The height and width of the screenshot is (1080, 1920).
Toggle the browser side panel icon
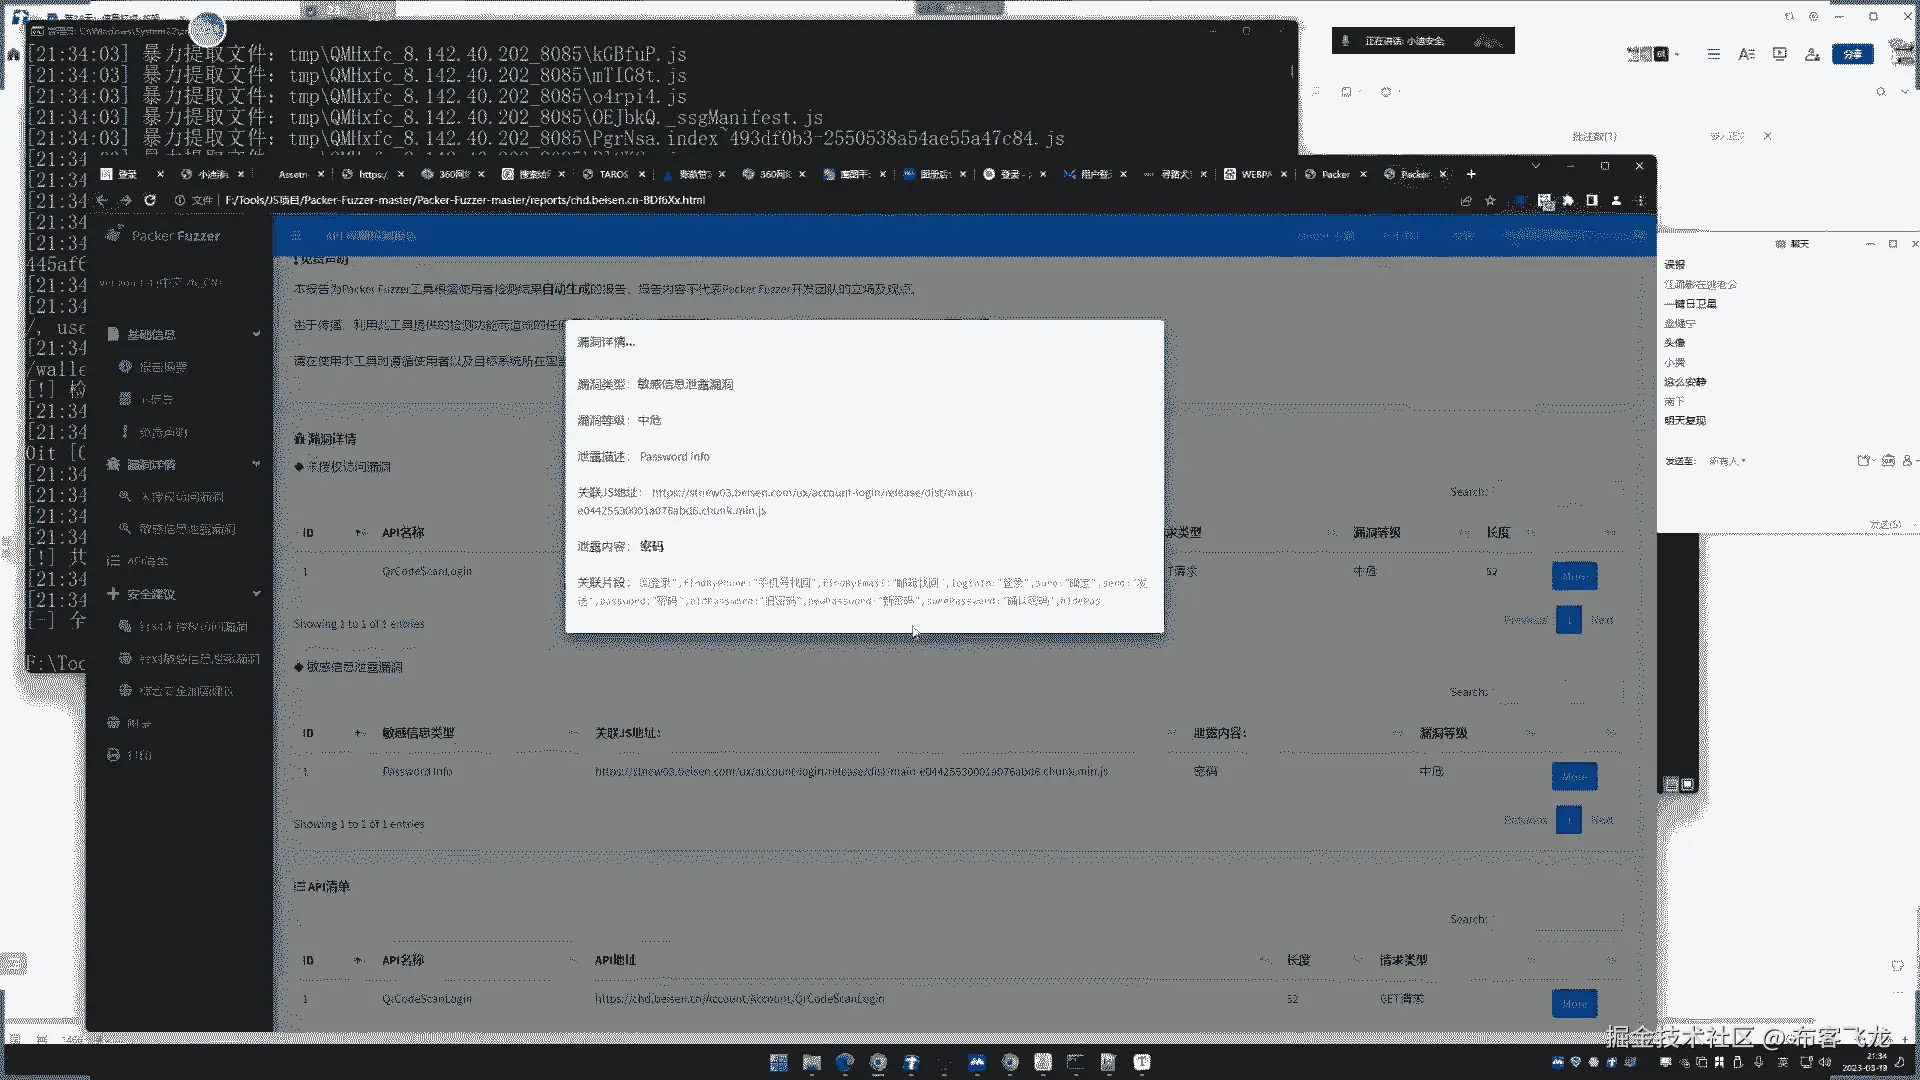pyautogui.click(x=1592, y=200)
